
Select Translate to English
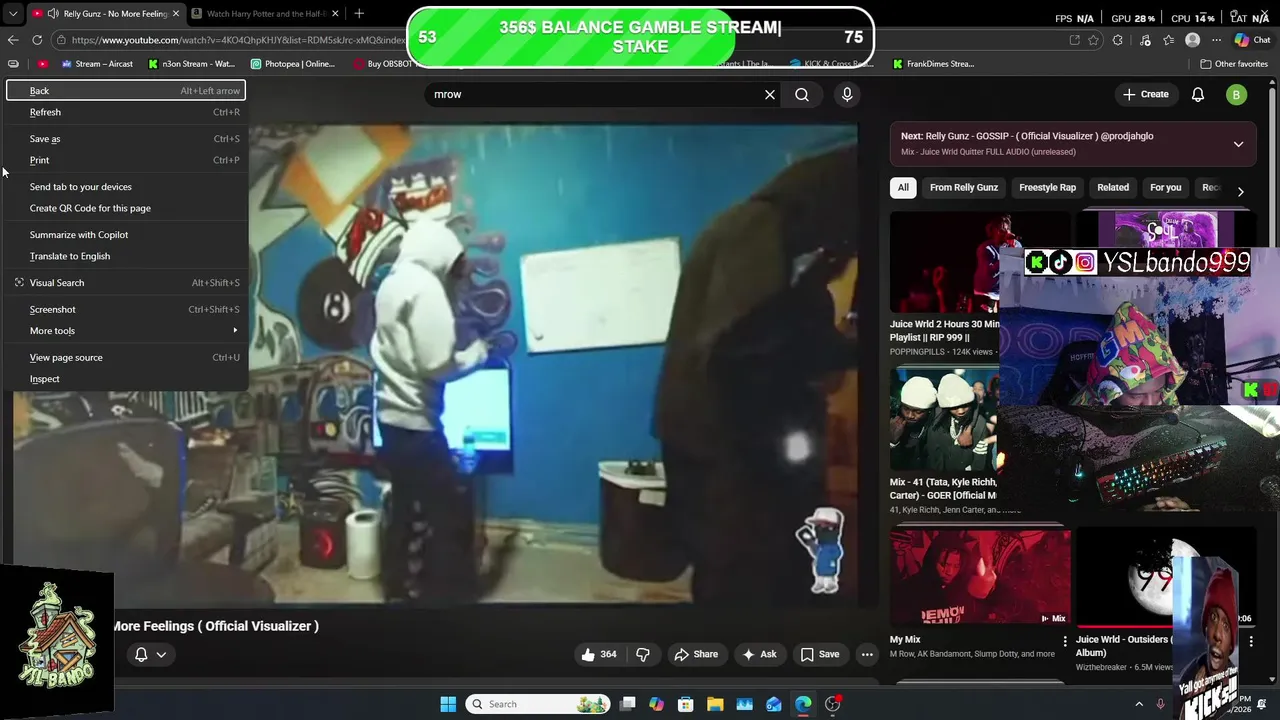(125, 256)
